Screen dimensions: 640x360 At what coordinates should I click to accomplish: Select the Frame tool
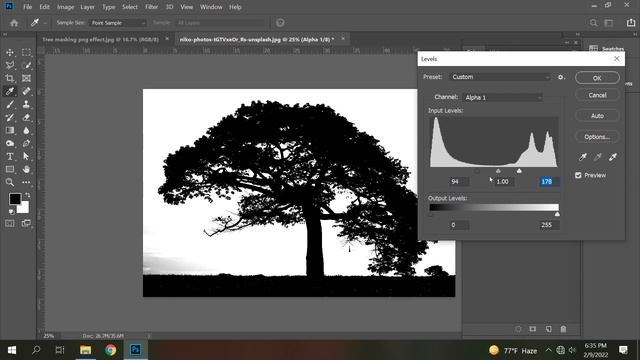click(x=26, y=78)
